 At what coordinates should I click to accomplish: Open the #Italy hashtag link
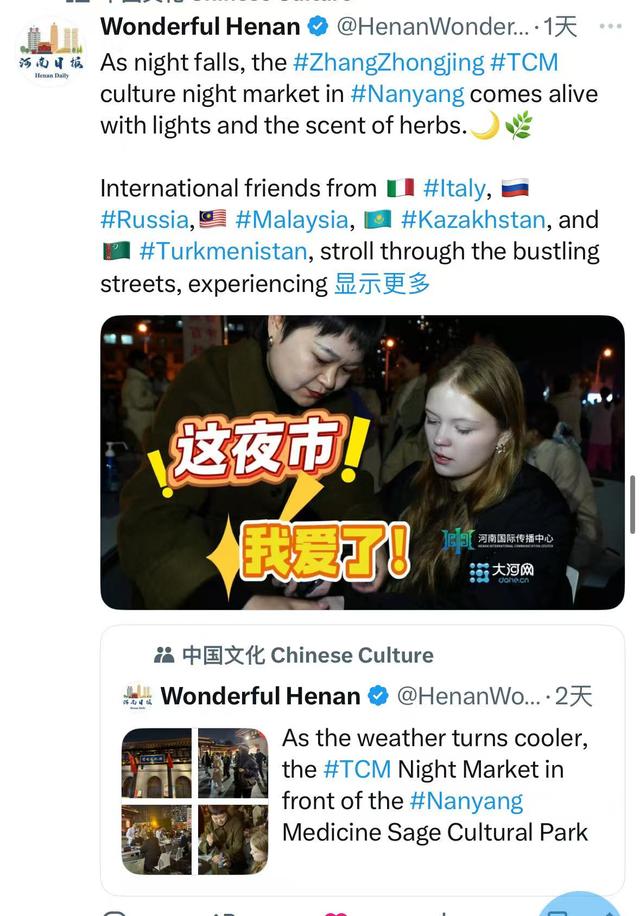tap(454, 188)
